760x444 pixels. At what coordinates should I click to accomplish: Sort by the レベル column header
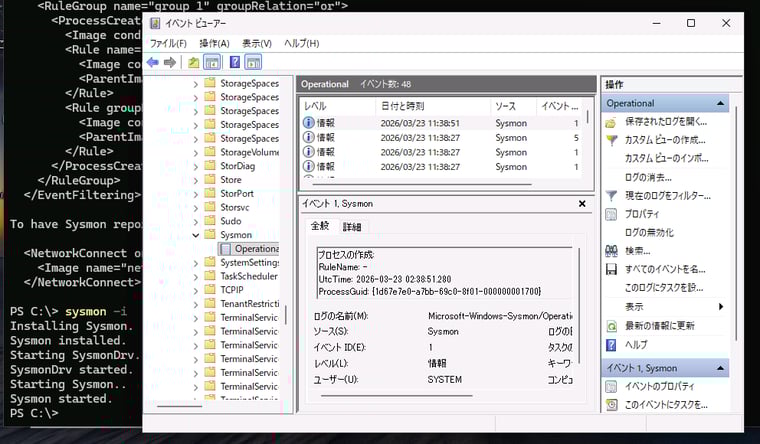(x=337, y=106)
